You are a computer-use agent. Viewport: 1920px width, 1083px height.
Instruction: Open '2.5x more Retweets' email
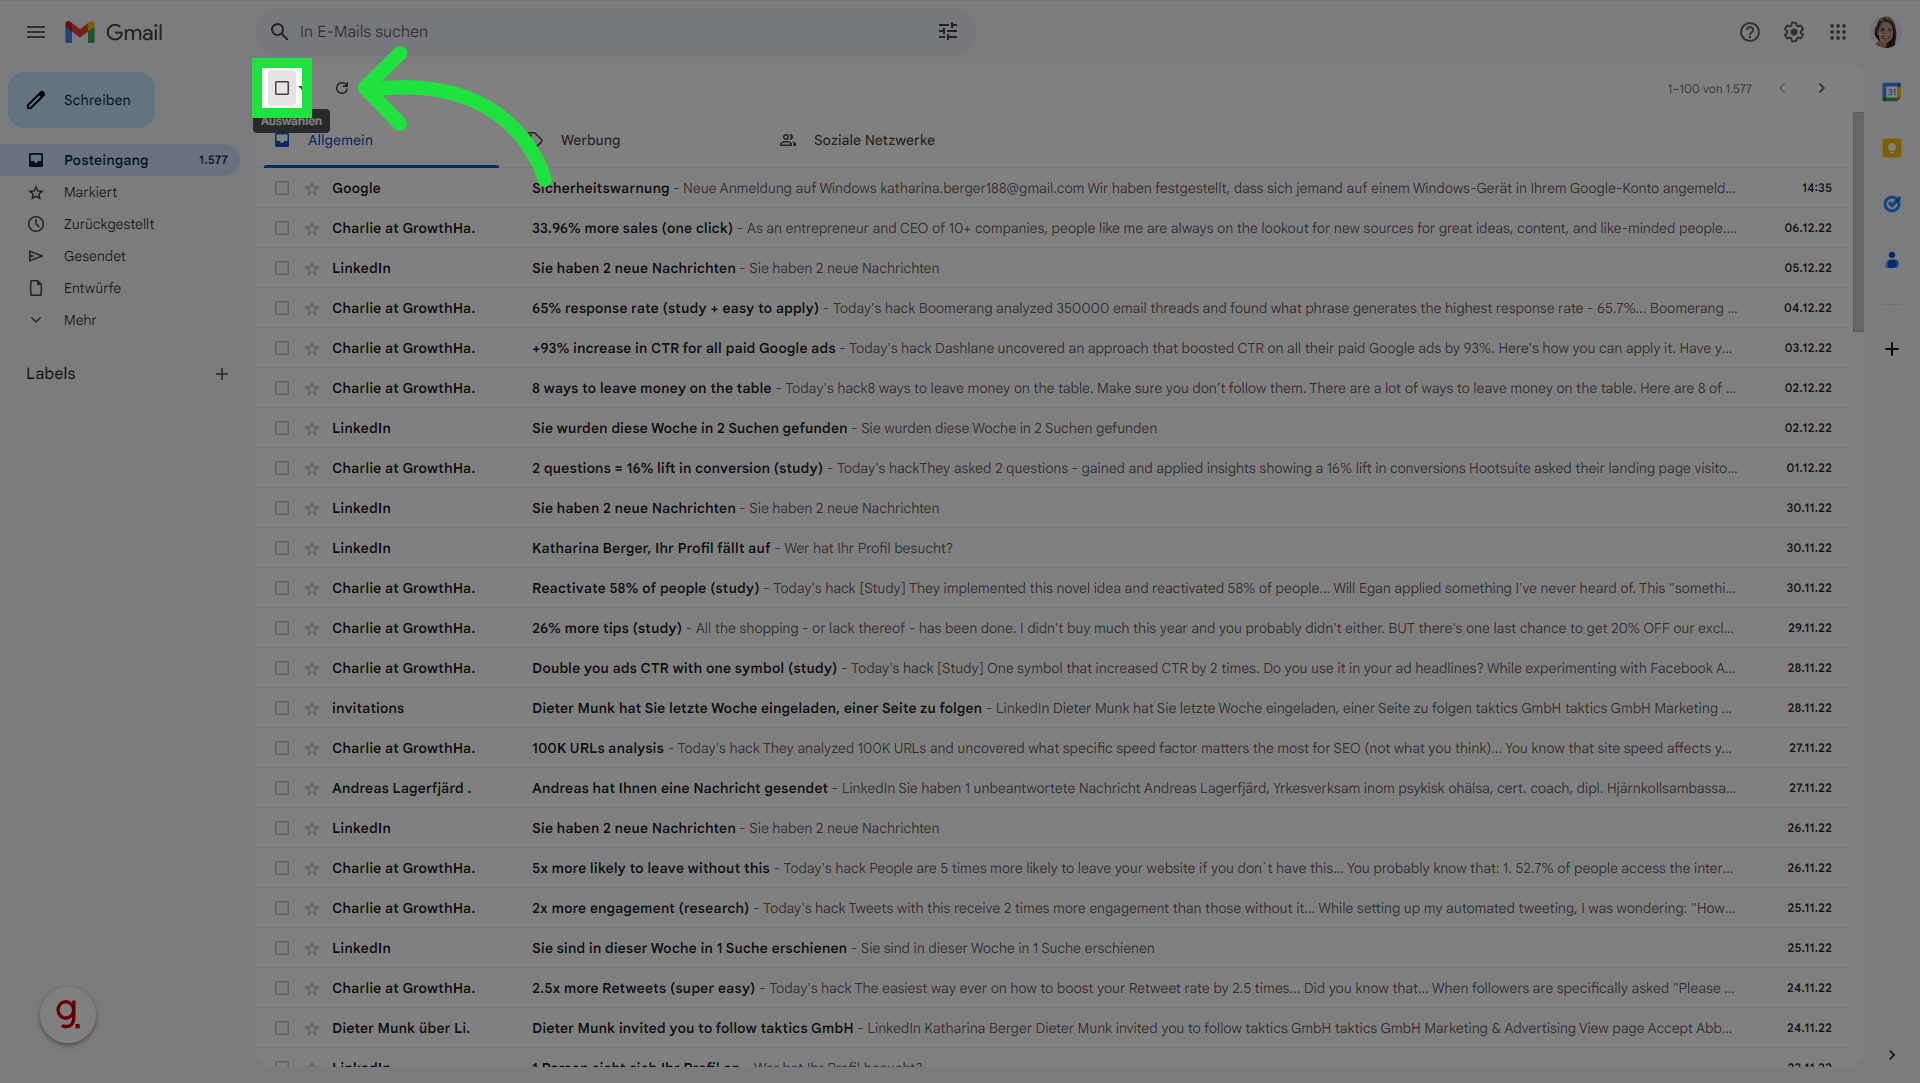1051,988
